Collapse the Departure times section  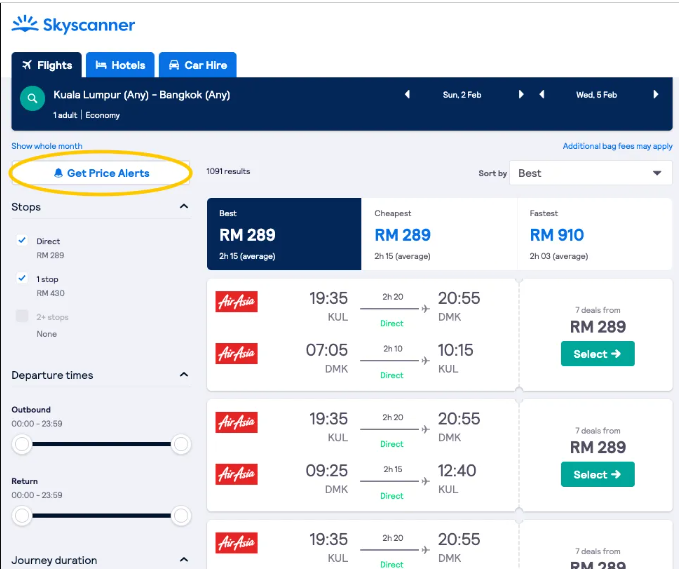tap(183, 375)
